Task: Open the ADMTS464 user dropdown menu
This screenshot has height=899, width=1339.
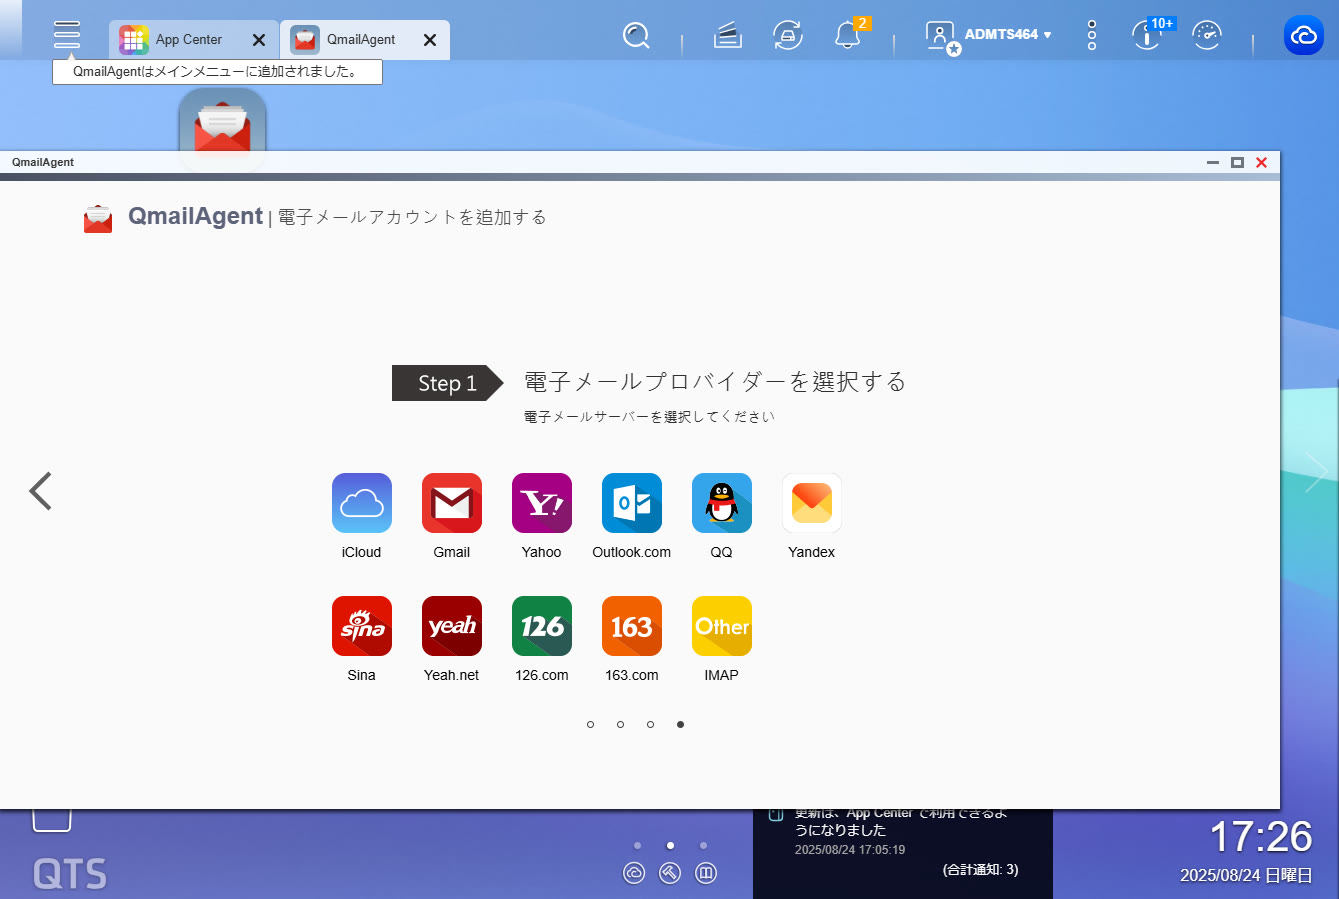Action: coord(1006,35)
